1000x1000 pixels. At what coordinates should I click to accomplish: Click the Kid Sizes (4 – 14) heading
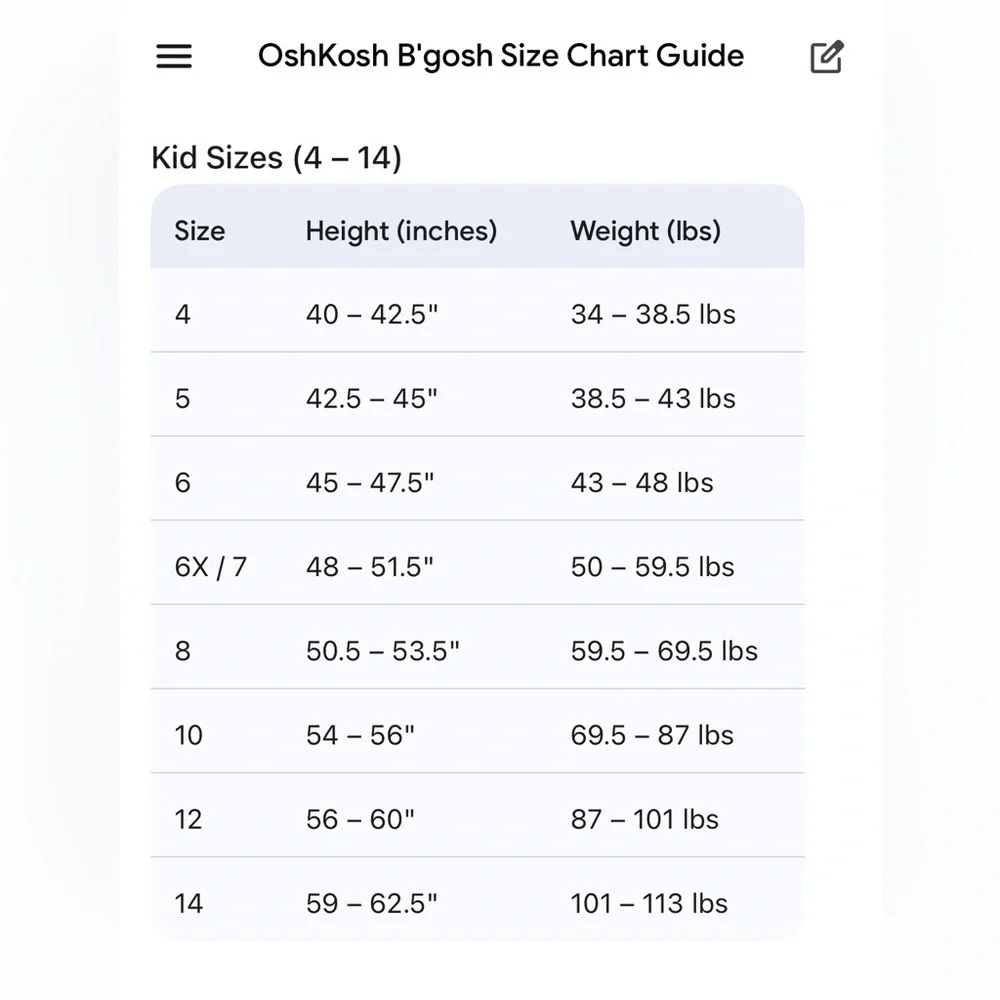276,158
